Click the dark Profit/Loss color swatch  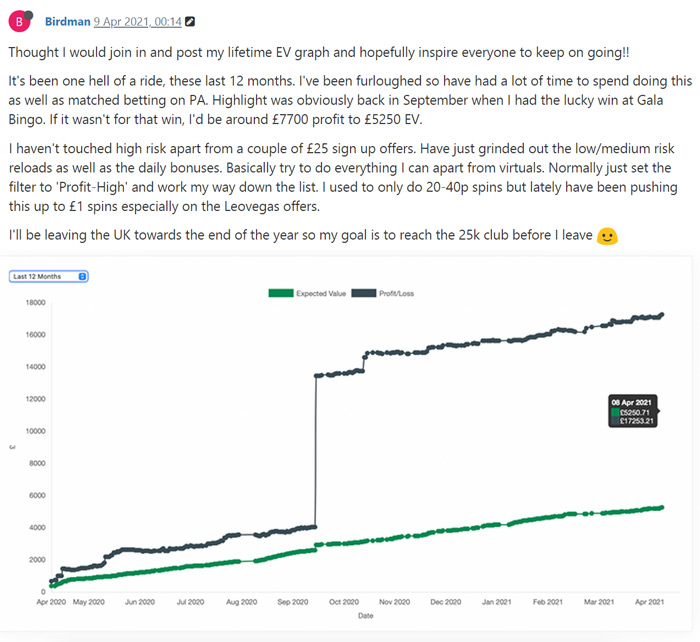pyautogui.click(x=363, y=293)
